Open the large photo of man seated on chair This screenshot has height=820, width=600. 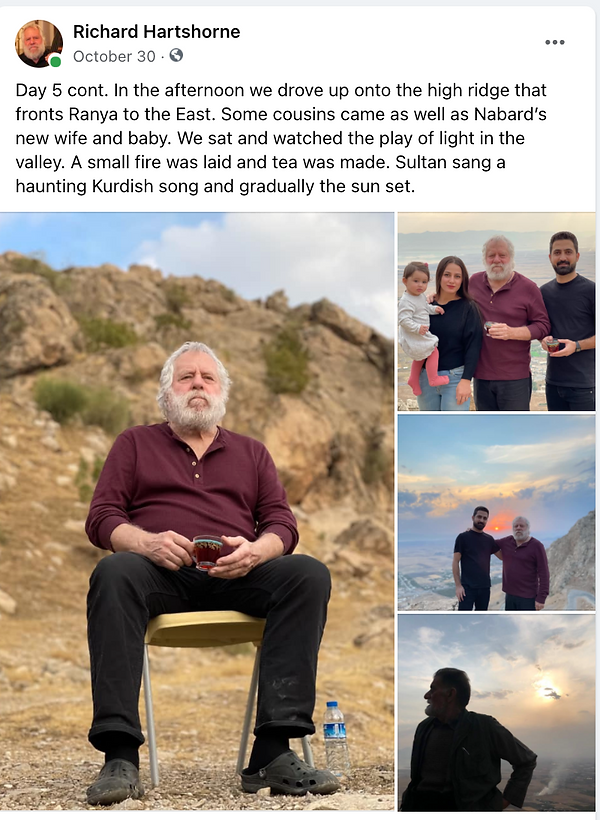pyautogui.click(x=197, y=511)
